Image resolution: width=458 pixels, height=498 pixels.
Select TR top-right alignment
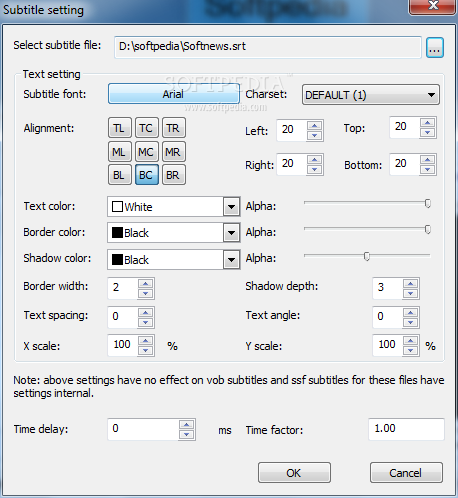(174, 128)
